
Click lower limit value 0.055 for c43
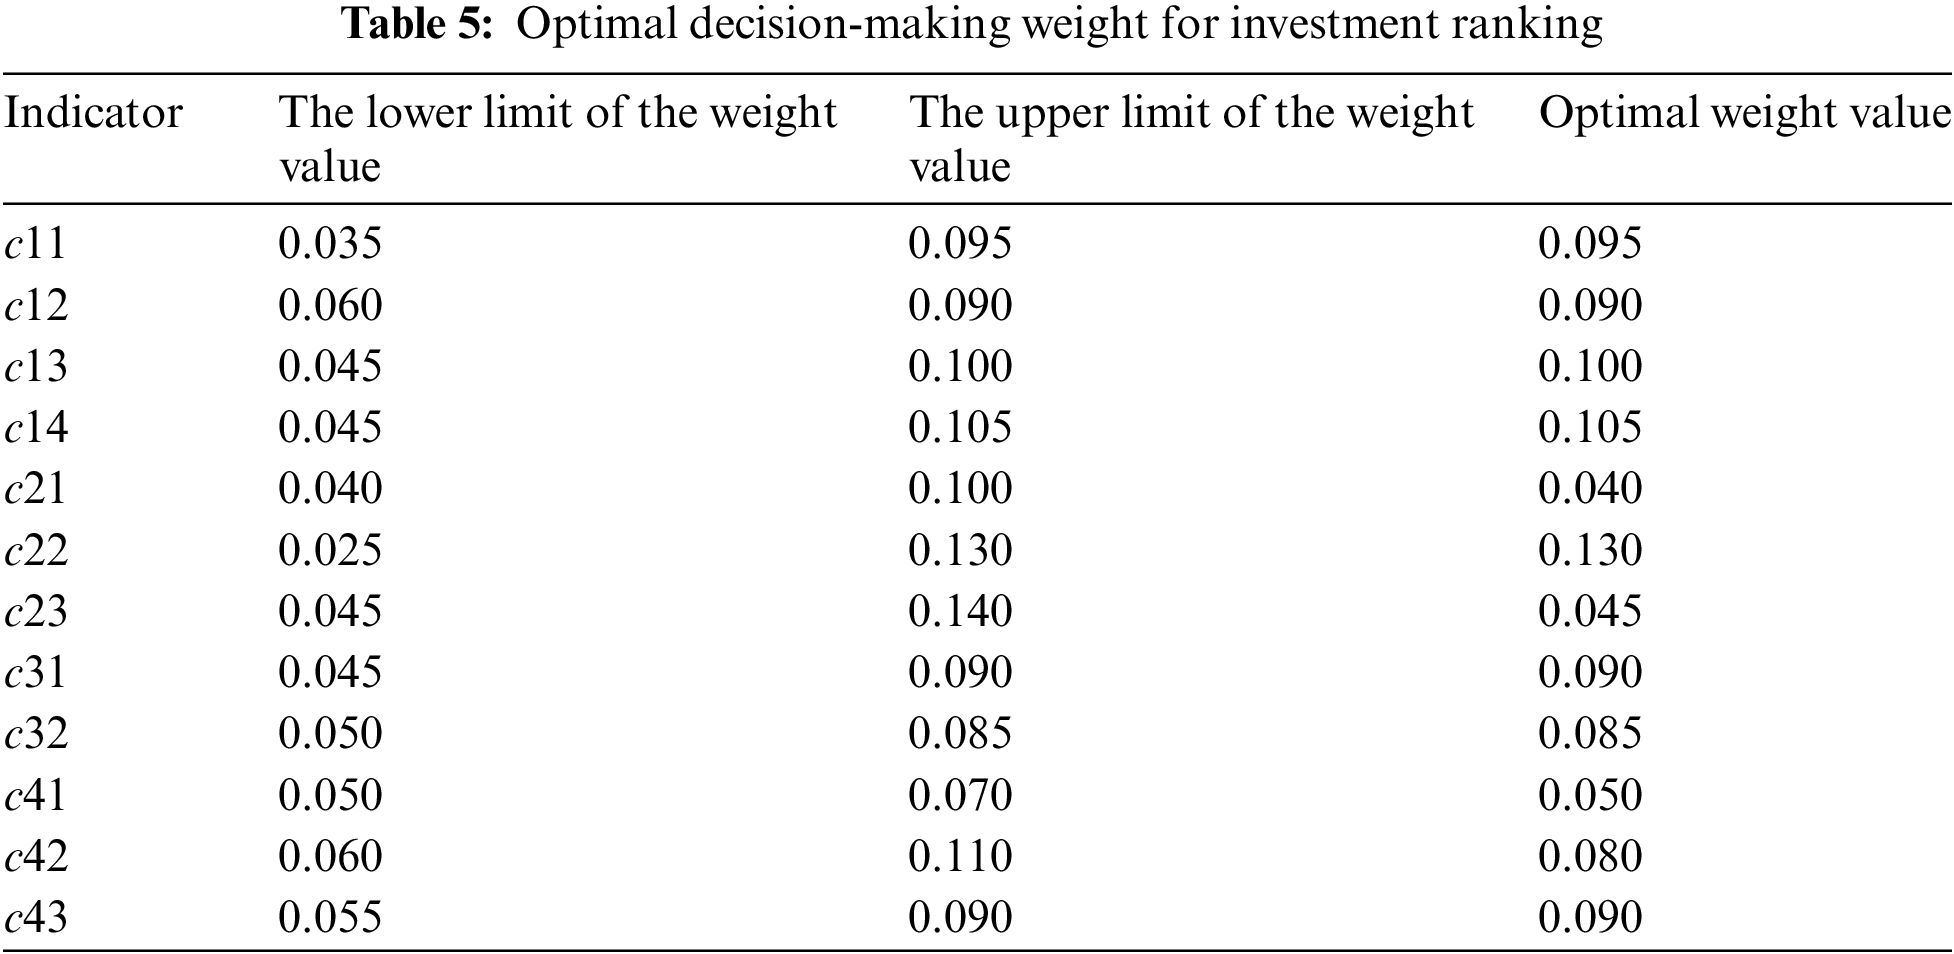330,918
